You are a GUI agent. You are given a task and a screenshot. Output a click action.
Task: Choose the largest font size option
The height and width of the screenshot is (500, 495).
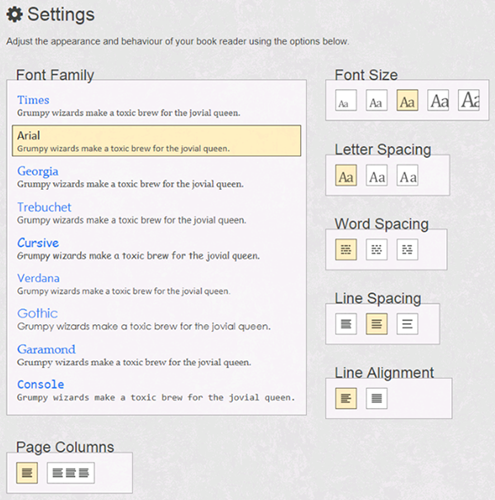468,100
